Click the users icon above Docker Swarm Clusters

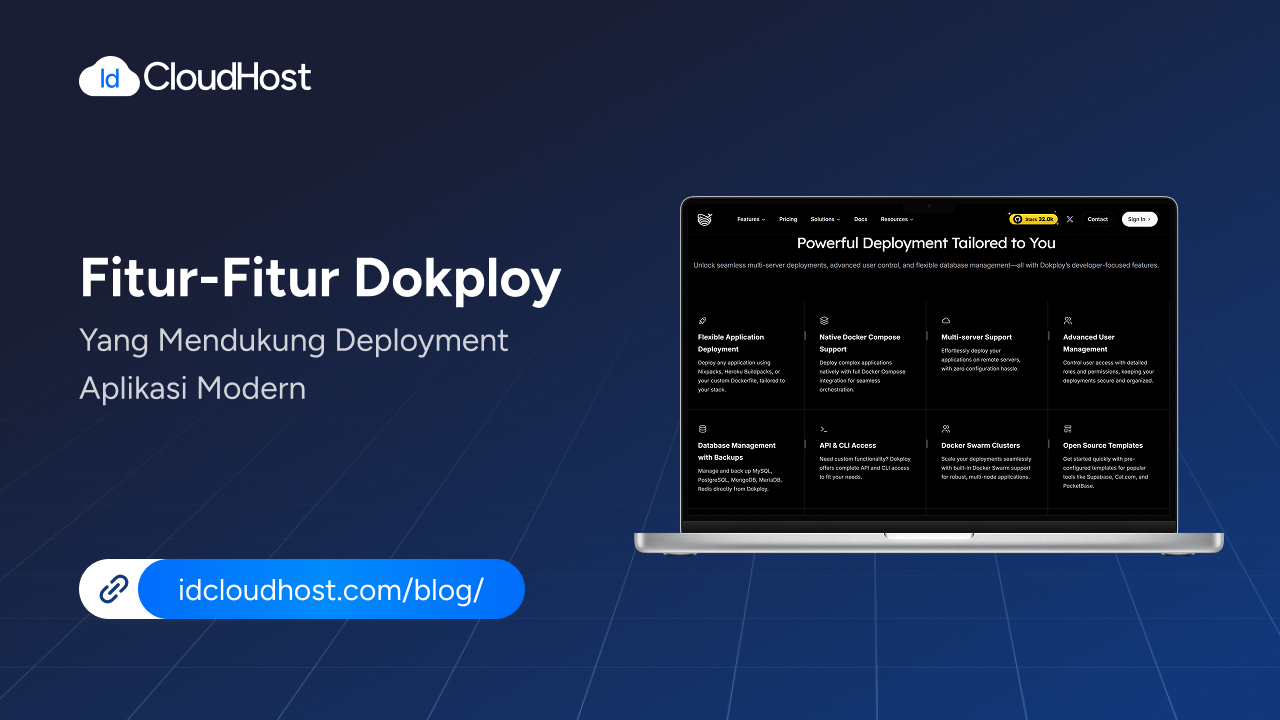click(946, 428)
